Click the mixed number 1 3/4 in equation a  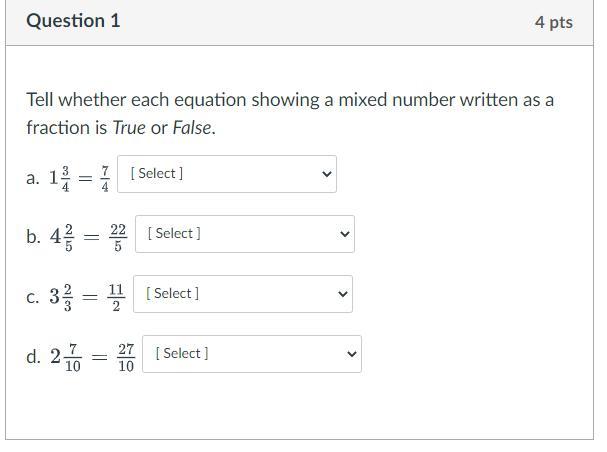coord(60,178)
